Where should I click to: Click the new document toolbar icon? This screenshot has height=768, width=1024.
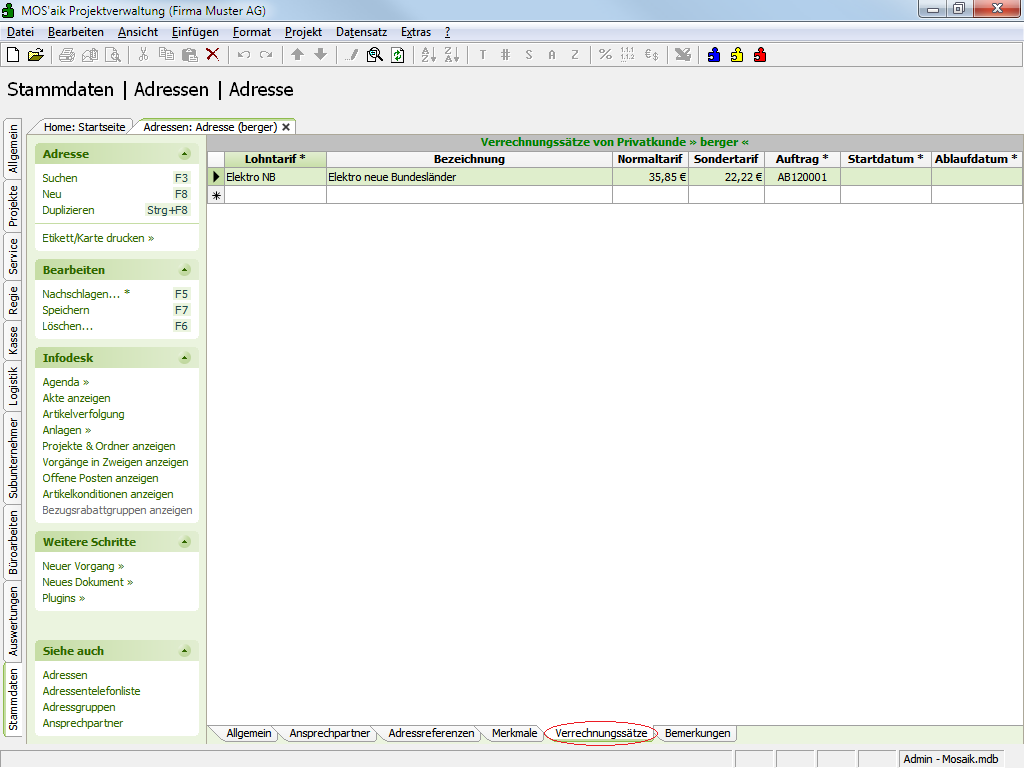pos(13,55)
